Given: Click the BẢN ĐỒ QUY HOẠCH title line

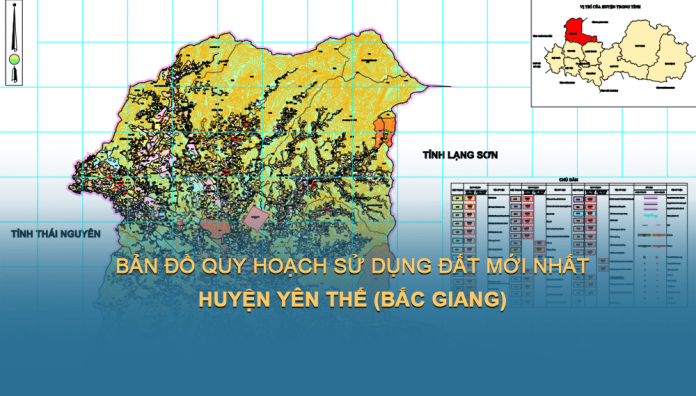Looking at the screenshot, I should [x=352, y=266].
